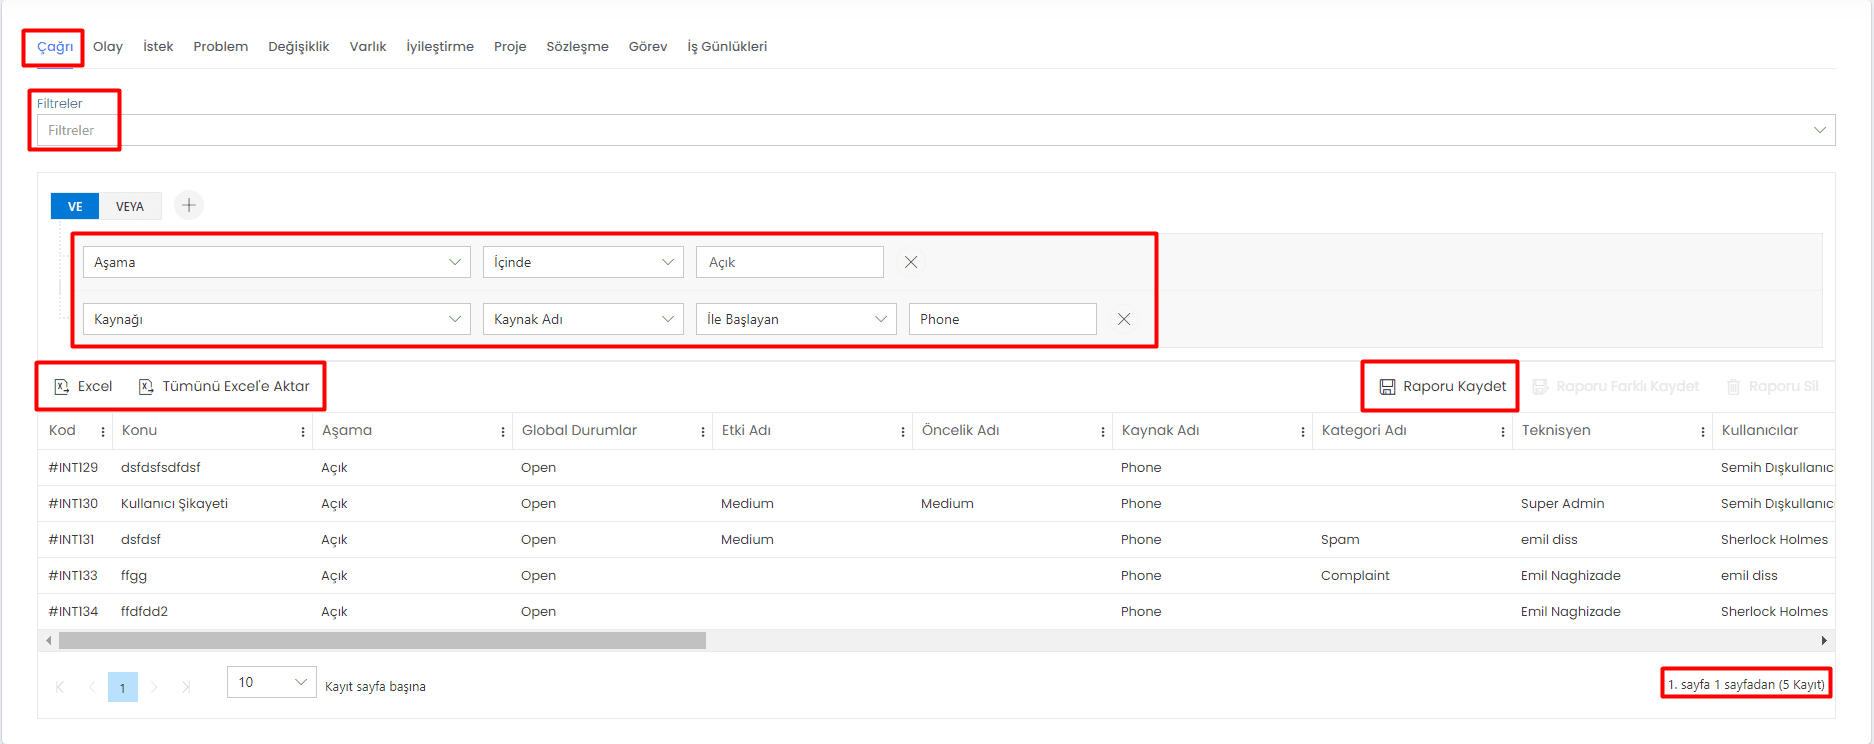This screenshot has height=744, width=1874.
Task: Open Konu column menu dots
Action: (303, 431)
